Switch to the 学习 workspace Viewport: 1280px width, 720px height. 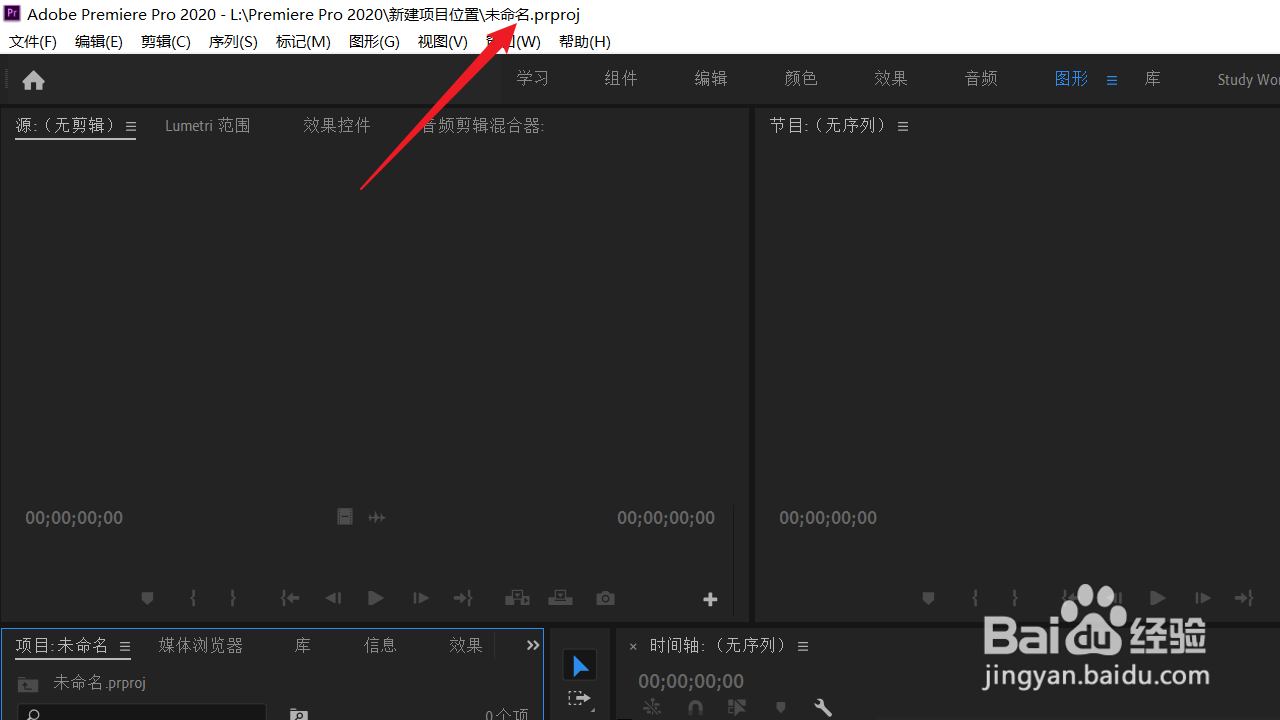click(x=533, y=79)
